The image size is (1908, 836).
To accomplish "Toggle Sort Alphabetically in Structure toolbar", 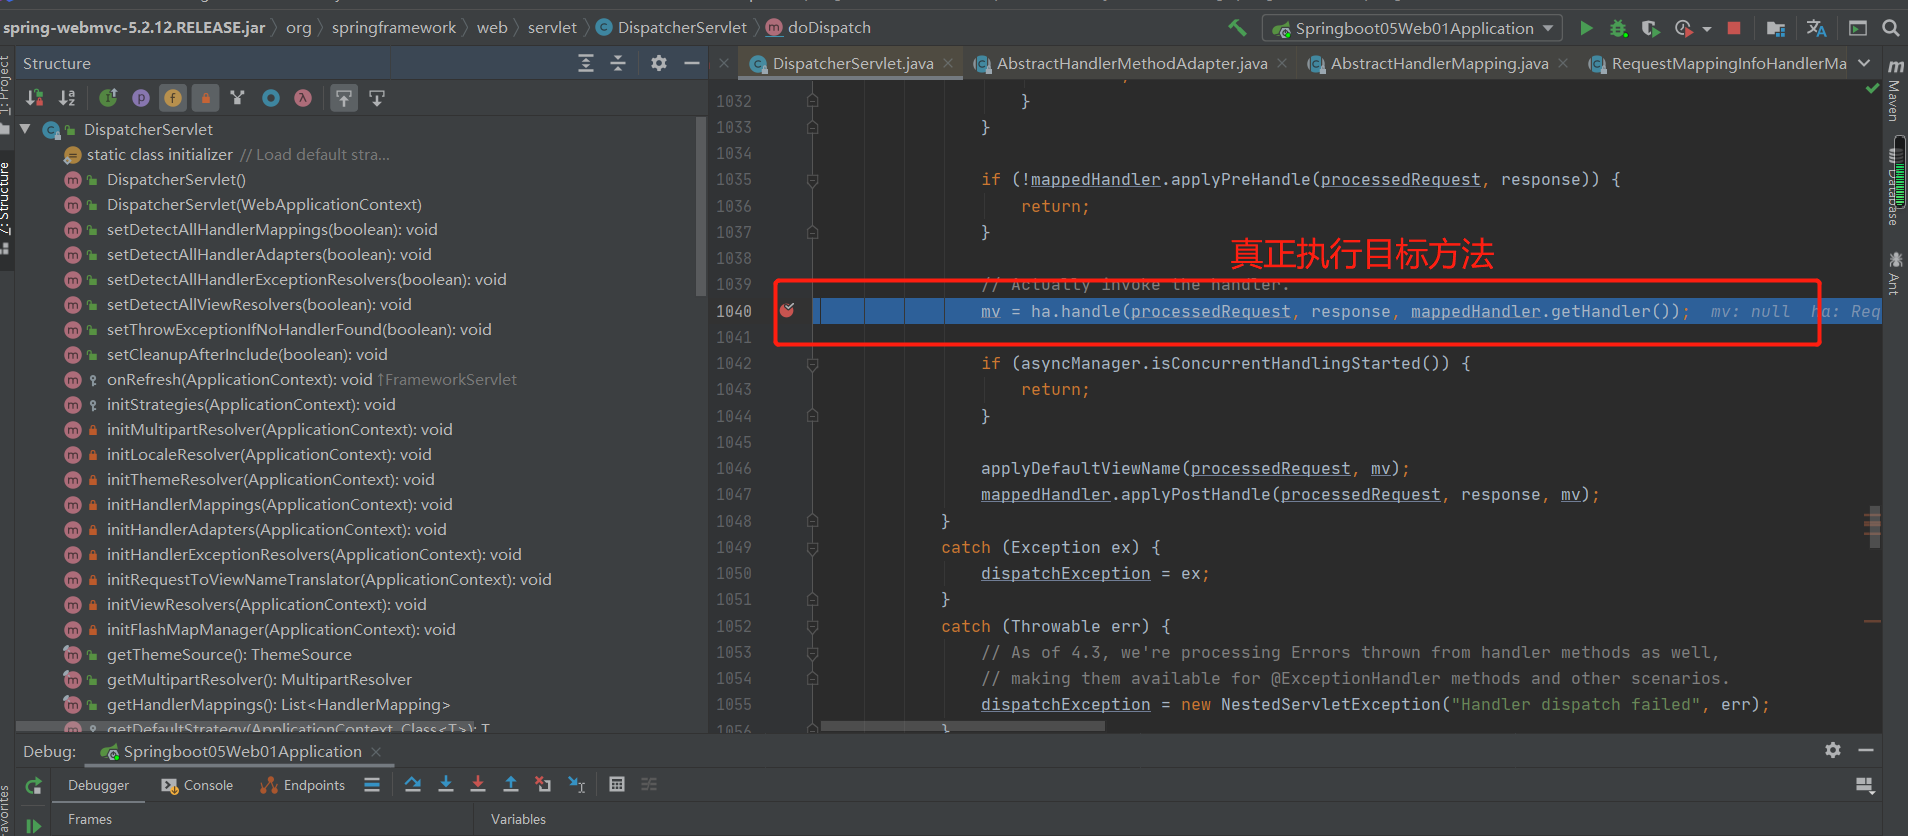I will click(67, 98).
